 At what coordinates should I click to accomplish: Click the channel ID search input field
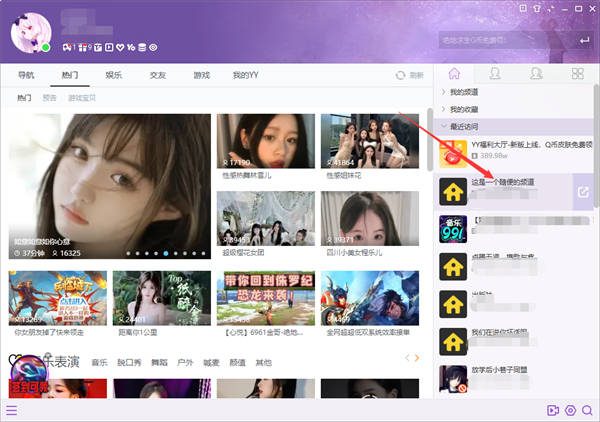point(505,40)
